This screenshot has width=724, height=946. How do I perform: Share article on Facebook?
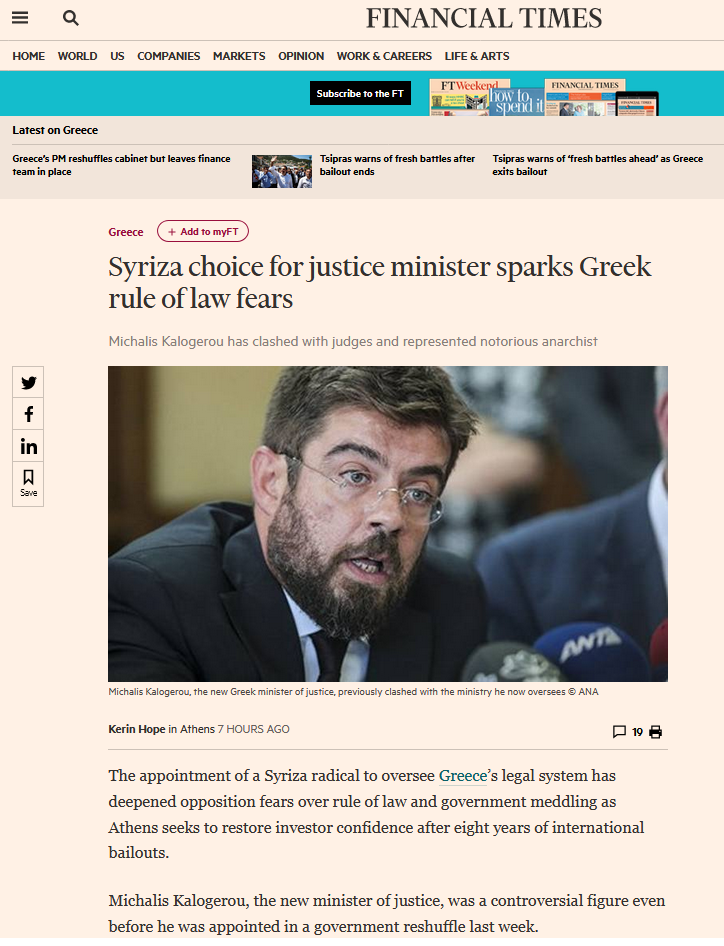(28, 414)
